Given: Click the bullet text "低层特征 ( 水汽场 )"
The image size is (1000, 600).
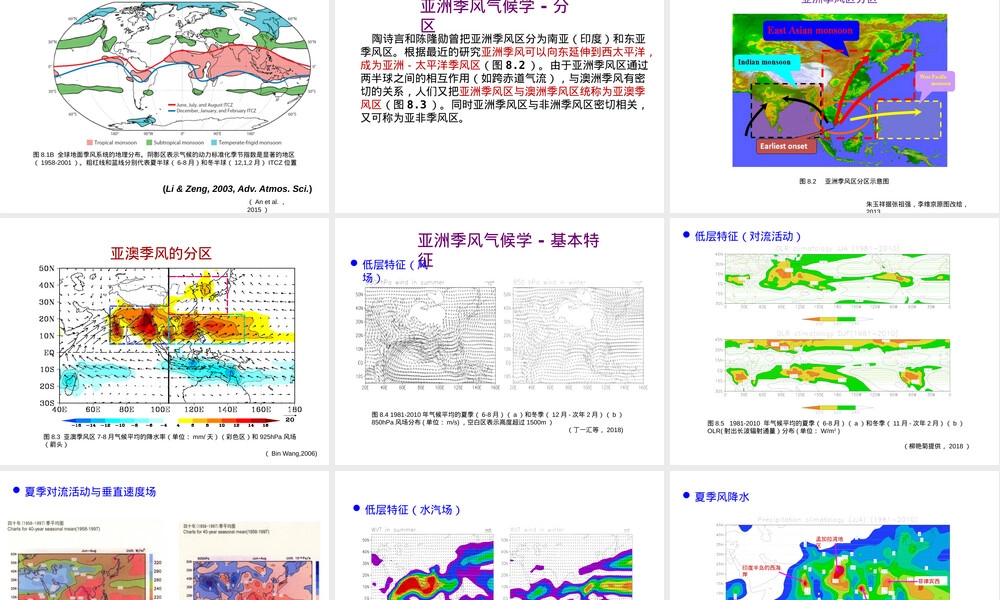Looking at the screenshot, I should [413, 509].
